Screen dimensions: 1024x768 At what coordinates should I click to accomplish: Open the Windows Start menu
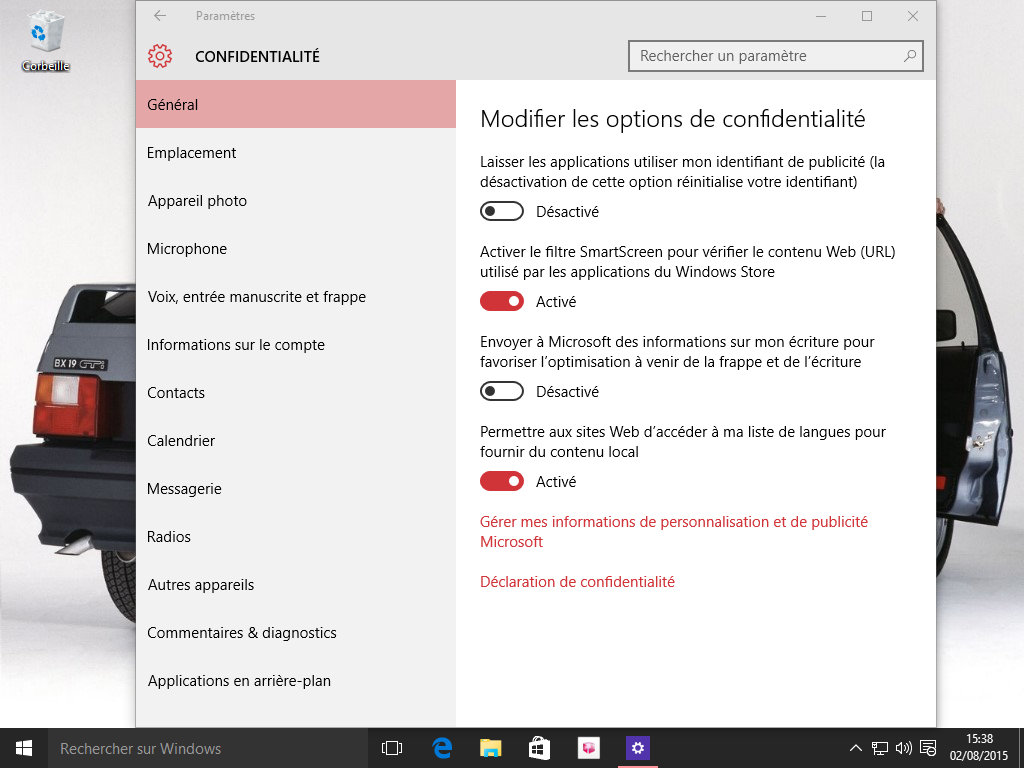24,748
